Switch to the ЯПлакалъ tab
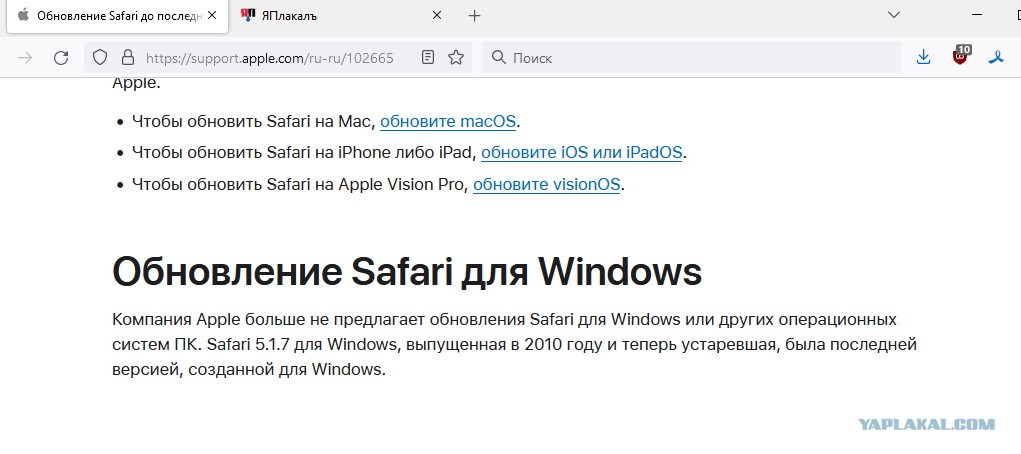 [342, 16]
